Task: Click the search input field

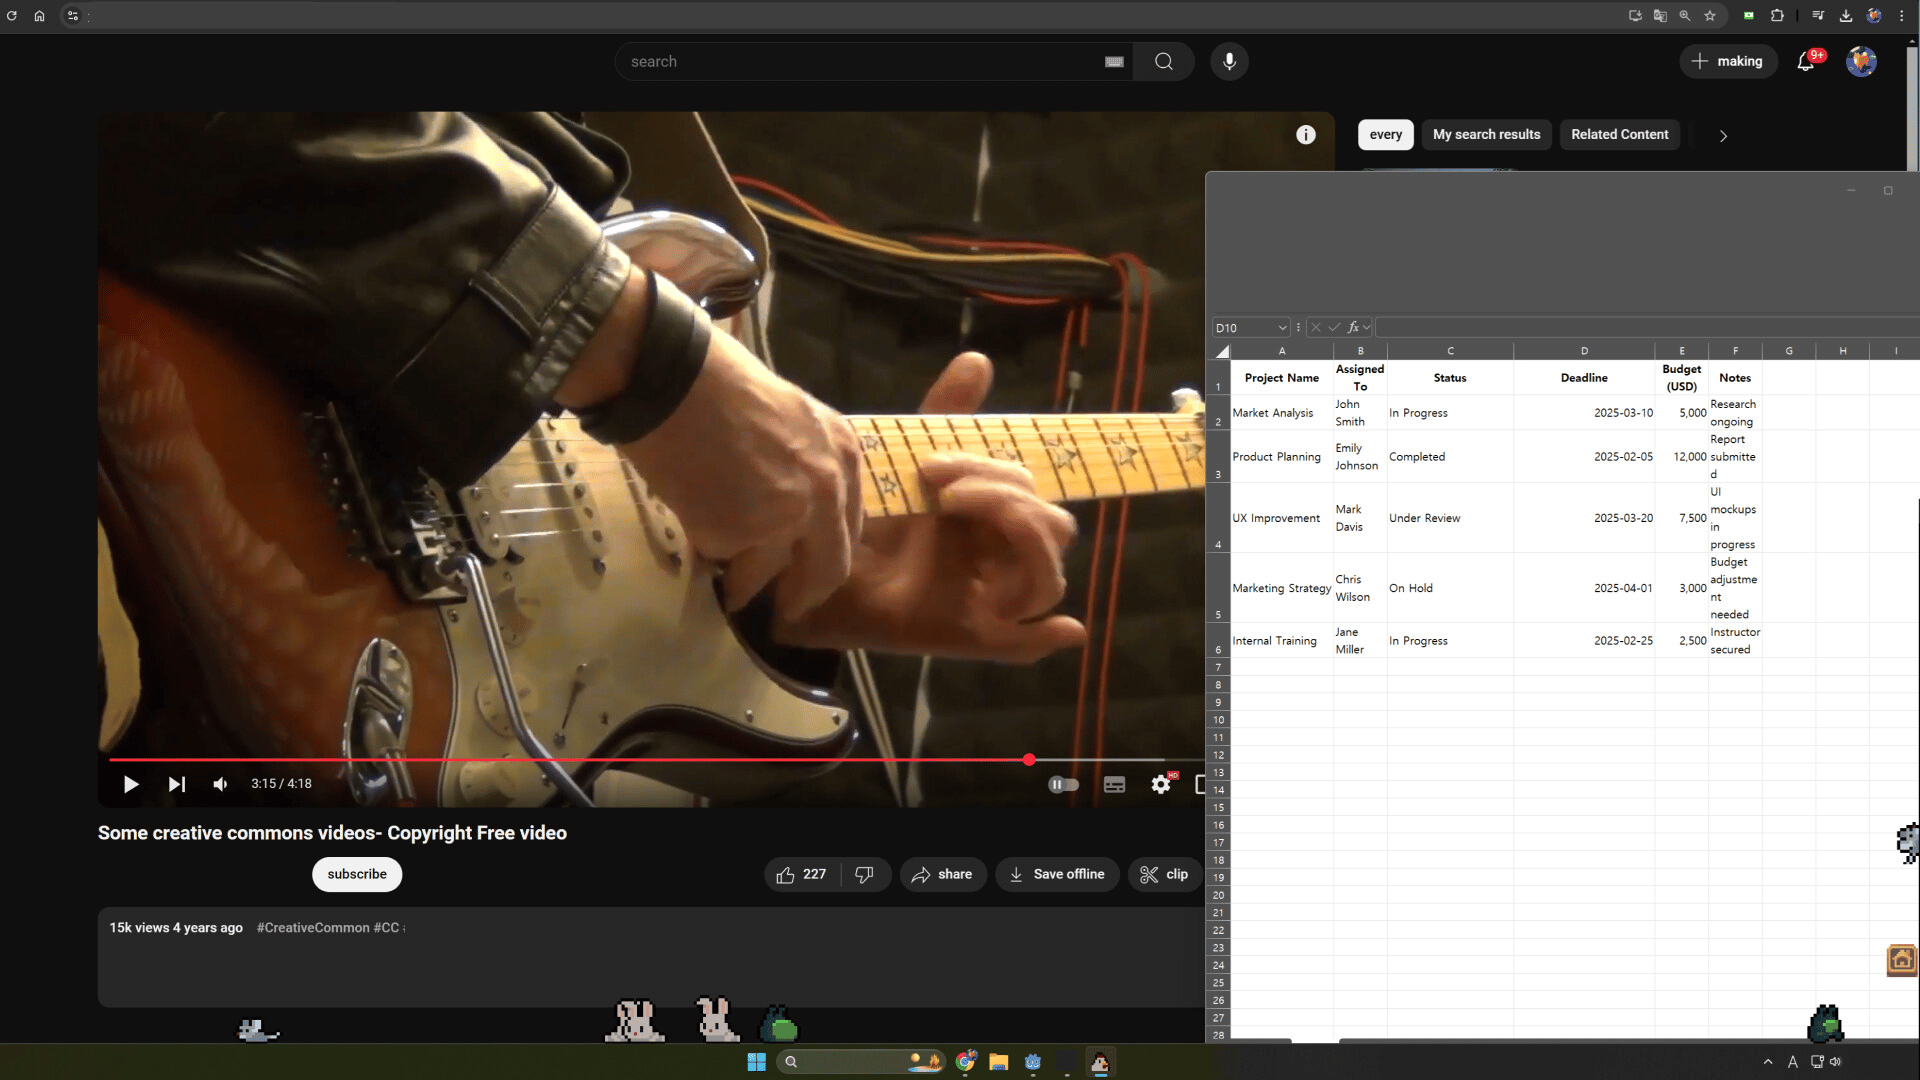Action: (860, 62)
